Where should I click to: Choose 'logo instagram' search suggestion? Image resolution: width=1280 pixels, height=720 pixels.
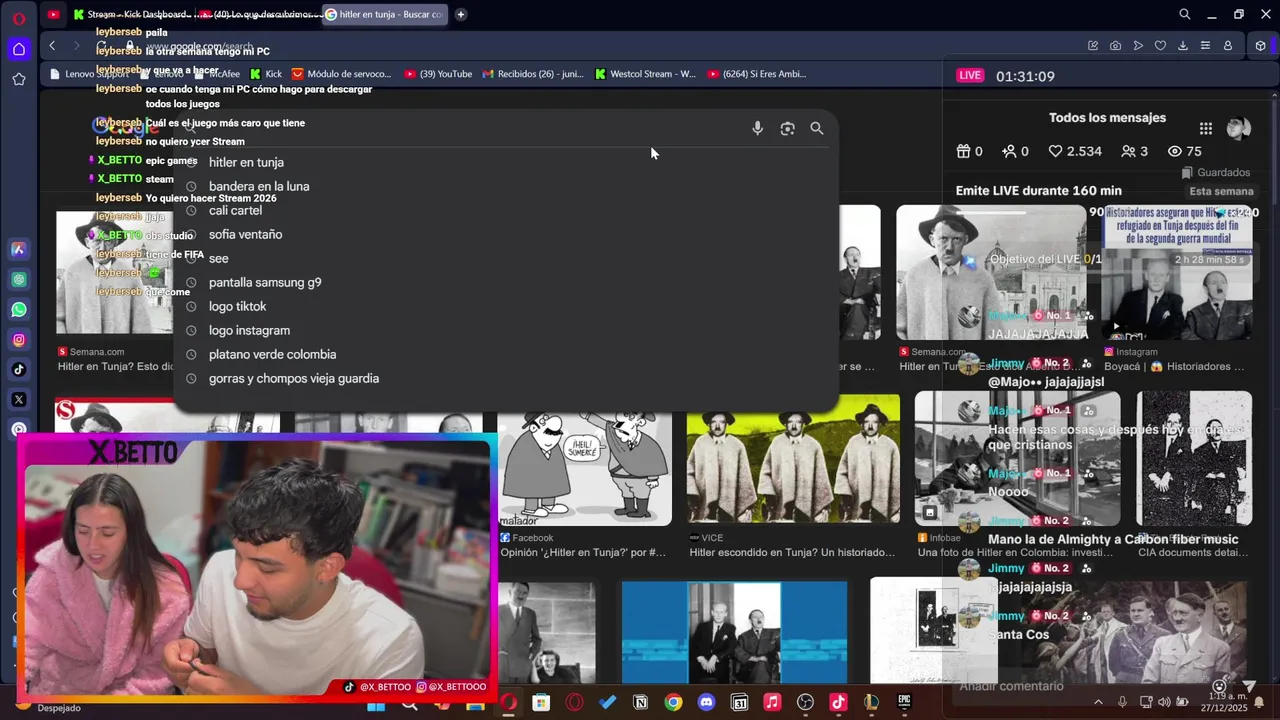(505, 330)
